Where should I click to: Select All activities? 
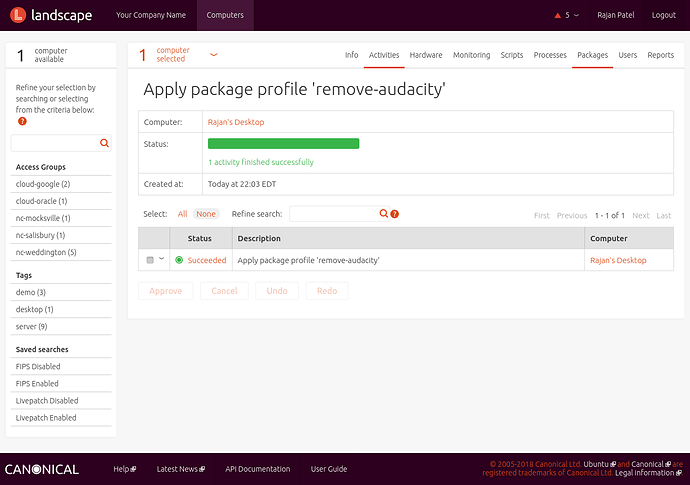182,214
